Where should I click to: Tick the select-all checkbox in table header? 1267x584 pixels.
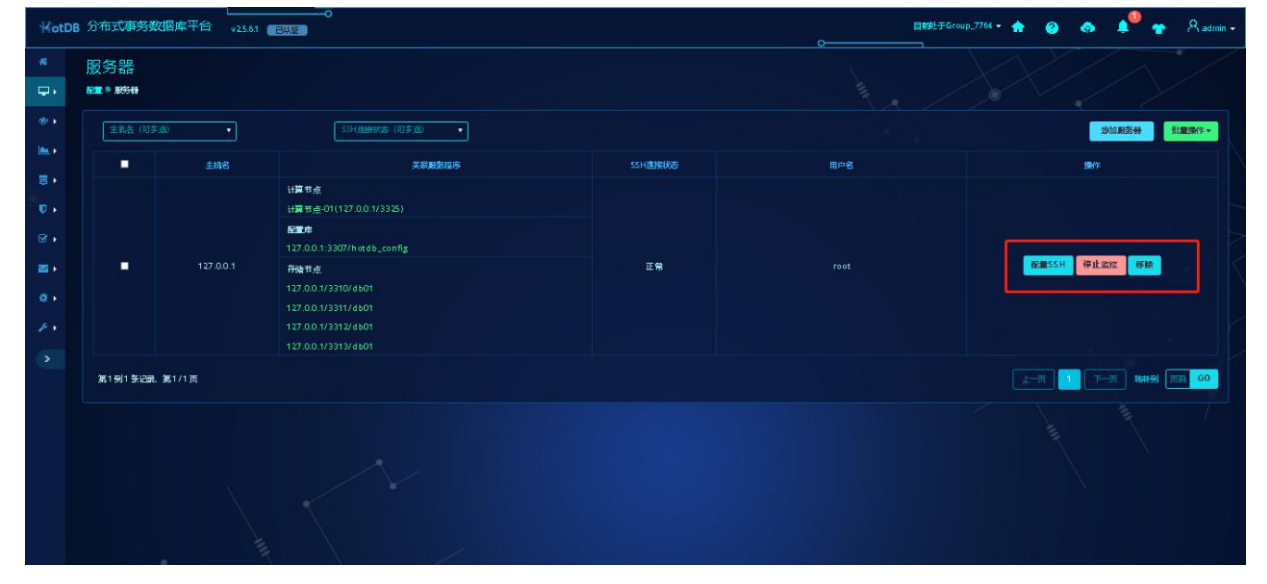(124, 165)
